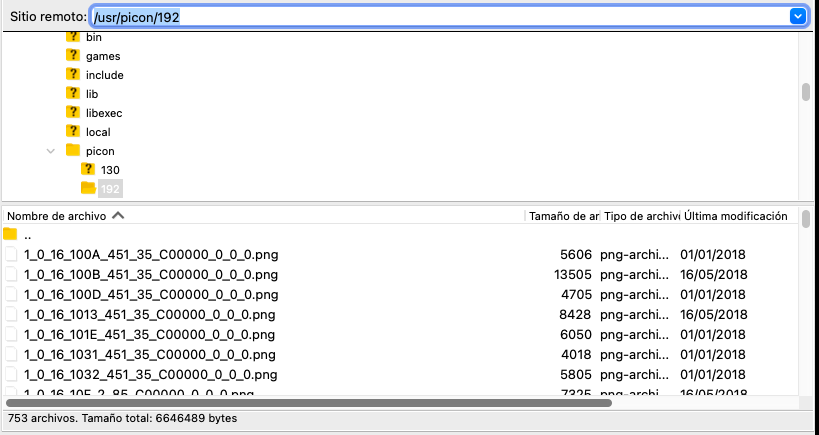Select the 192 folder in tree
The height and width of the screenshot is (435, 819).
[x=110, y=189]
